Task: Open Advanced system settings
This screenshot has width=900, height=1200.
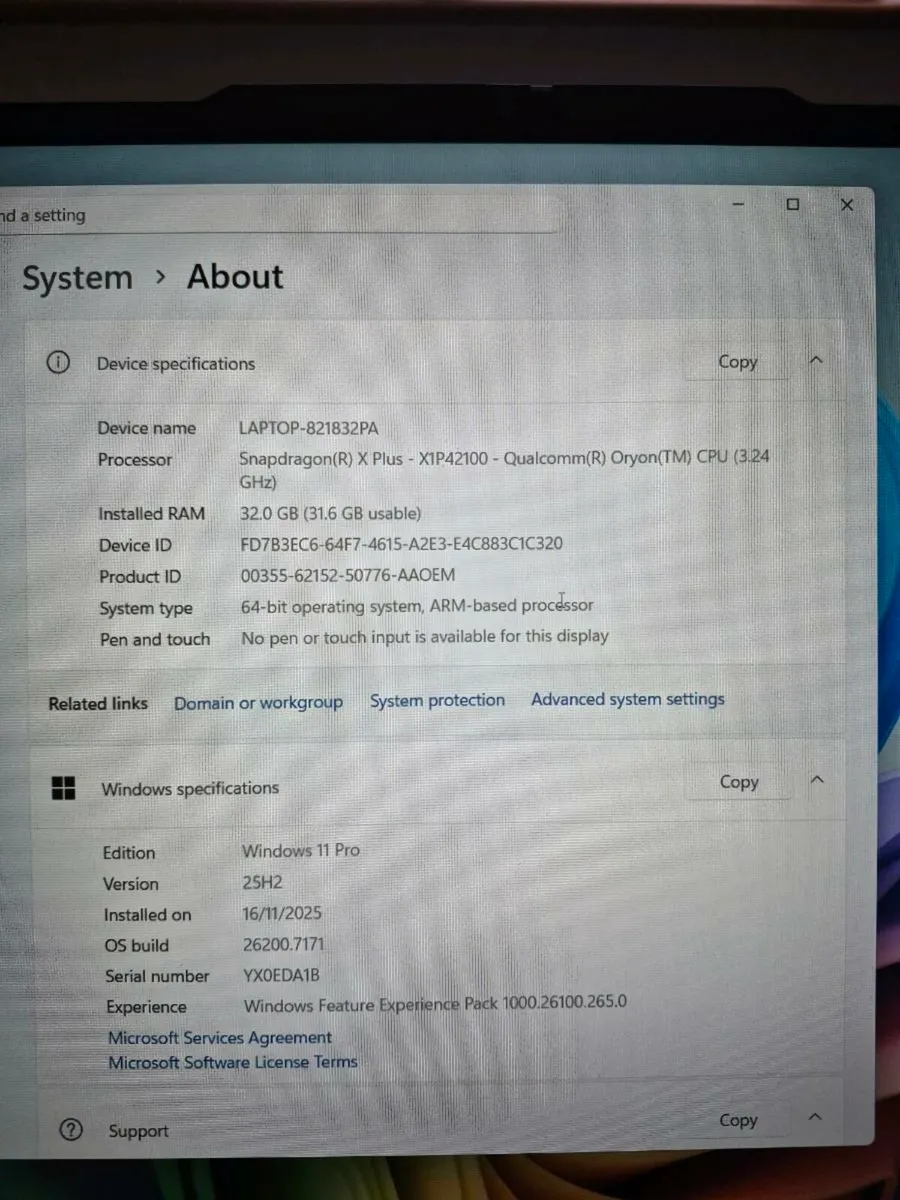Action: coord(627,699)
